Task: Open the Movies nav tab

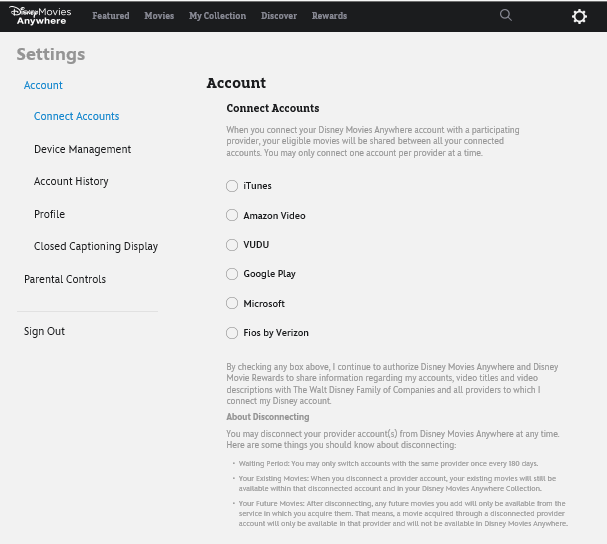Action: [x=159, y=16]
